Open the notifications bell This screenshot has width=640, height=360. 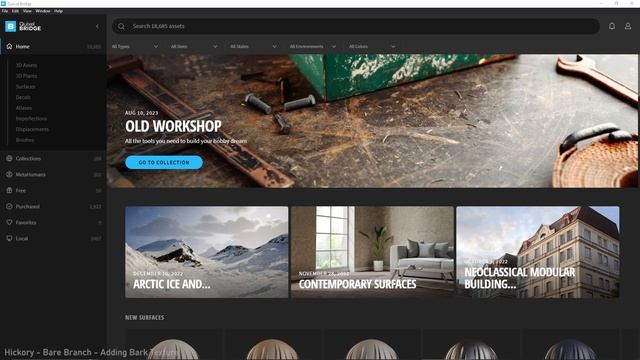611,26
